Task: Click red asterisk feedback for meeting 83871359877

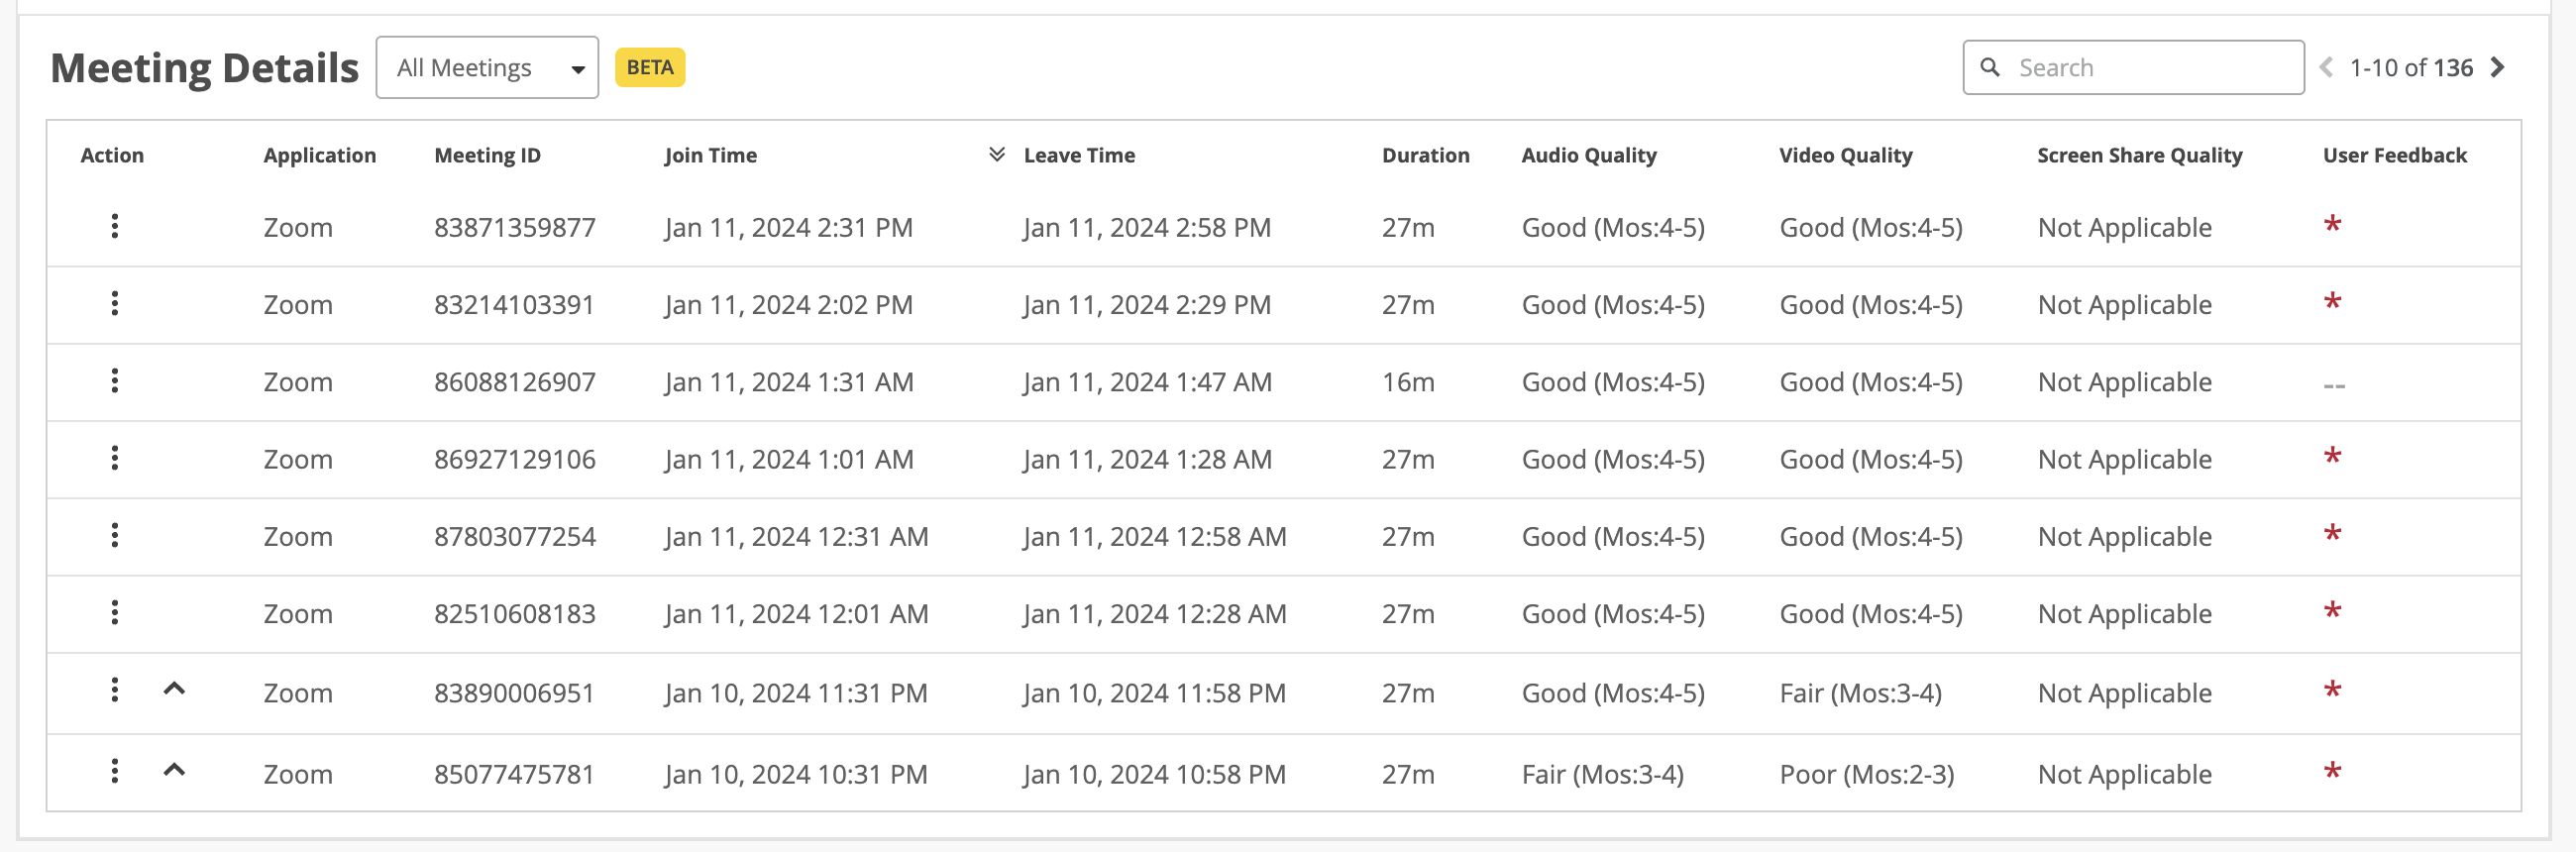Action: point(2332,226)
